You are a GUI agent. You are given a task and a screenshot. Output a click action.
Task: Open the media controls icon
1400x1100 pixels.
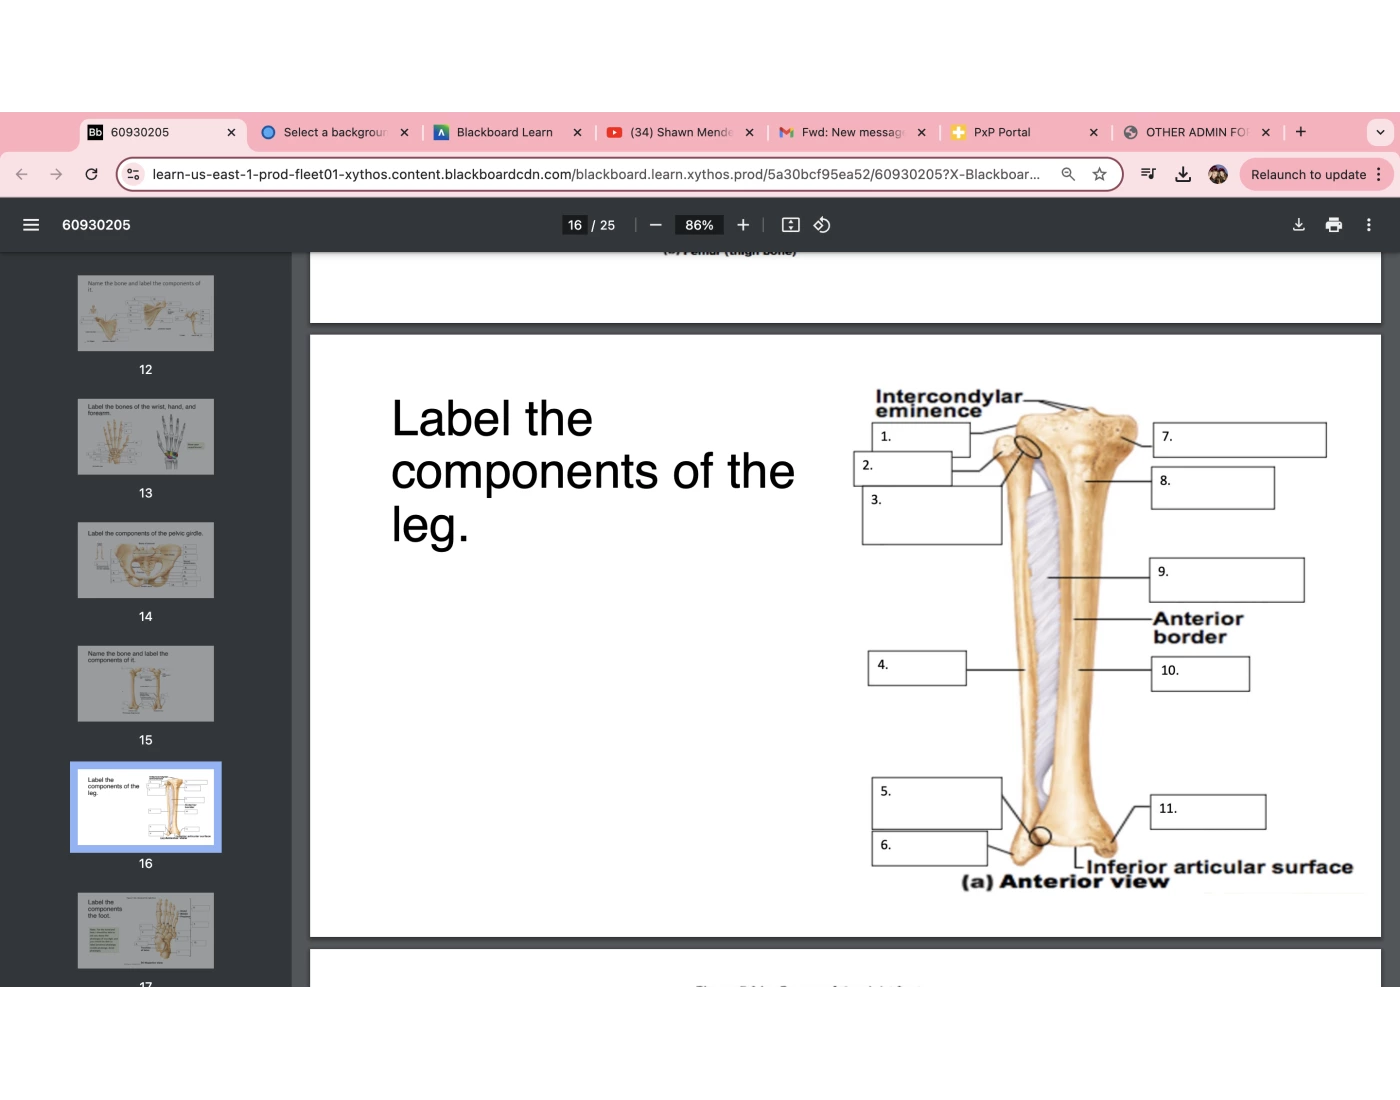coord(1148,174)
